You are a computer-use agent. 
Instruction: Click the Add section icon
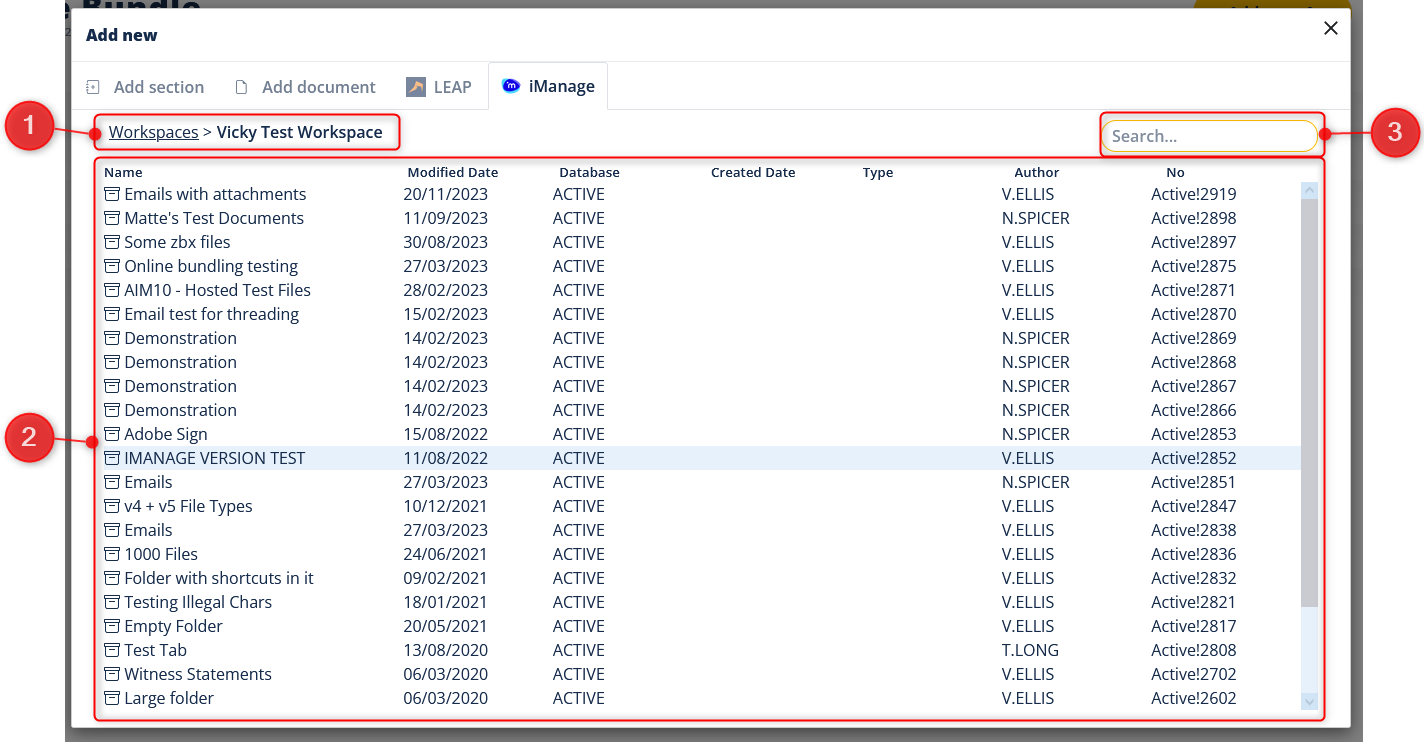[x=92, y=87]
